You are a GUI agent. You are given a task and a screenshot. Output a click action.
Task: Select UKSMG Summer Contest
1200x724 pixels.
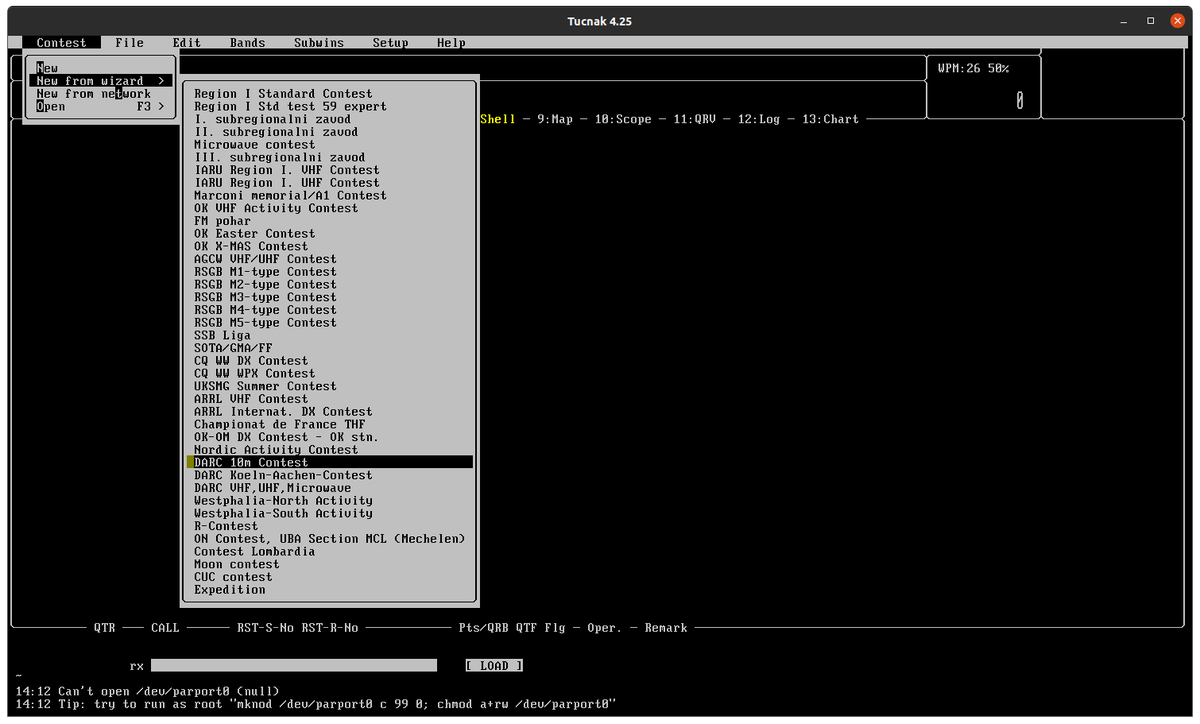point(329,386)
